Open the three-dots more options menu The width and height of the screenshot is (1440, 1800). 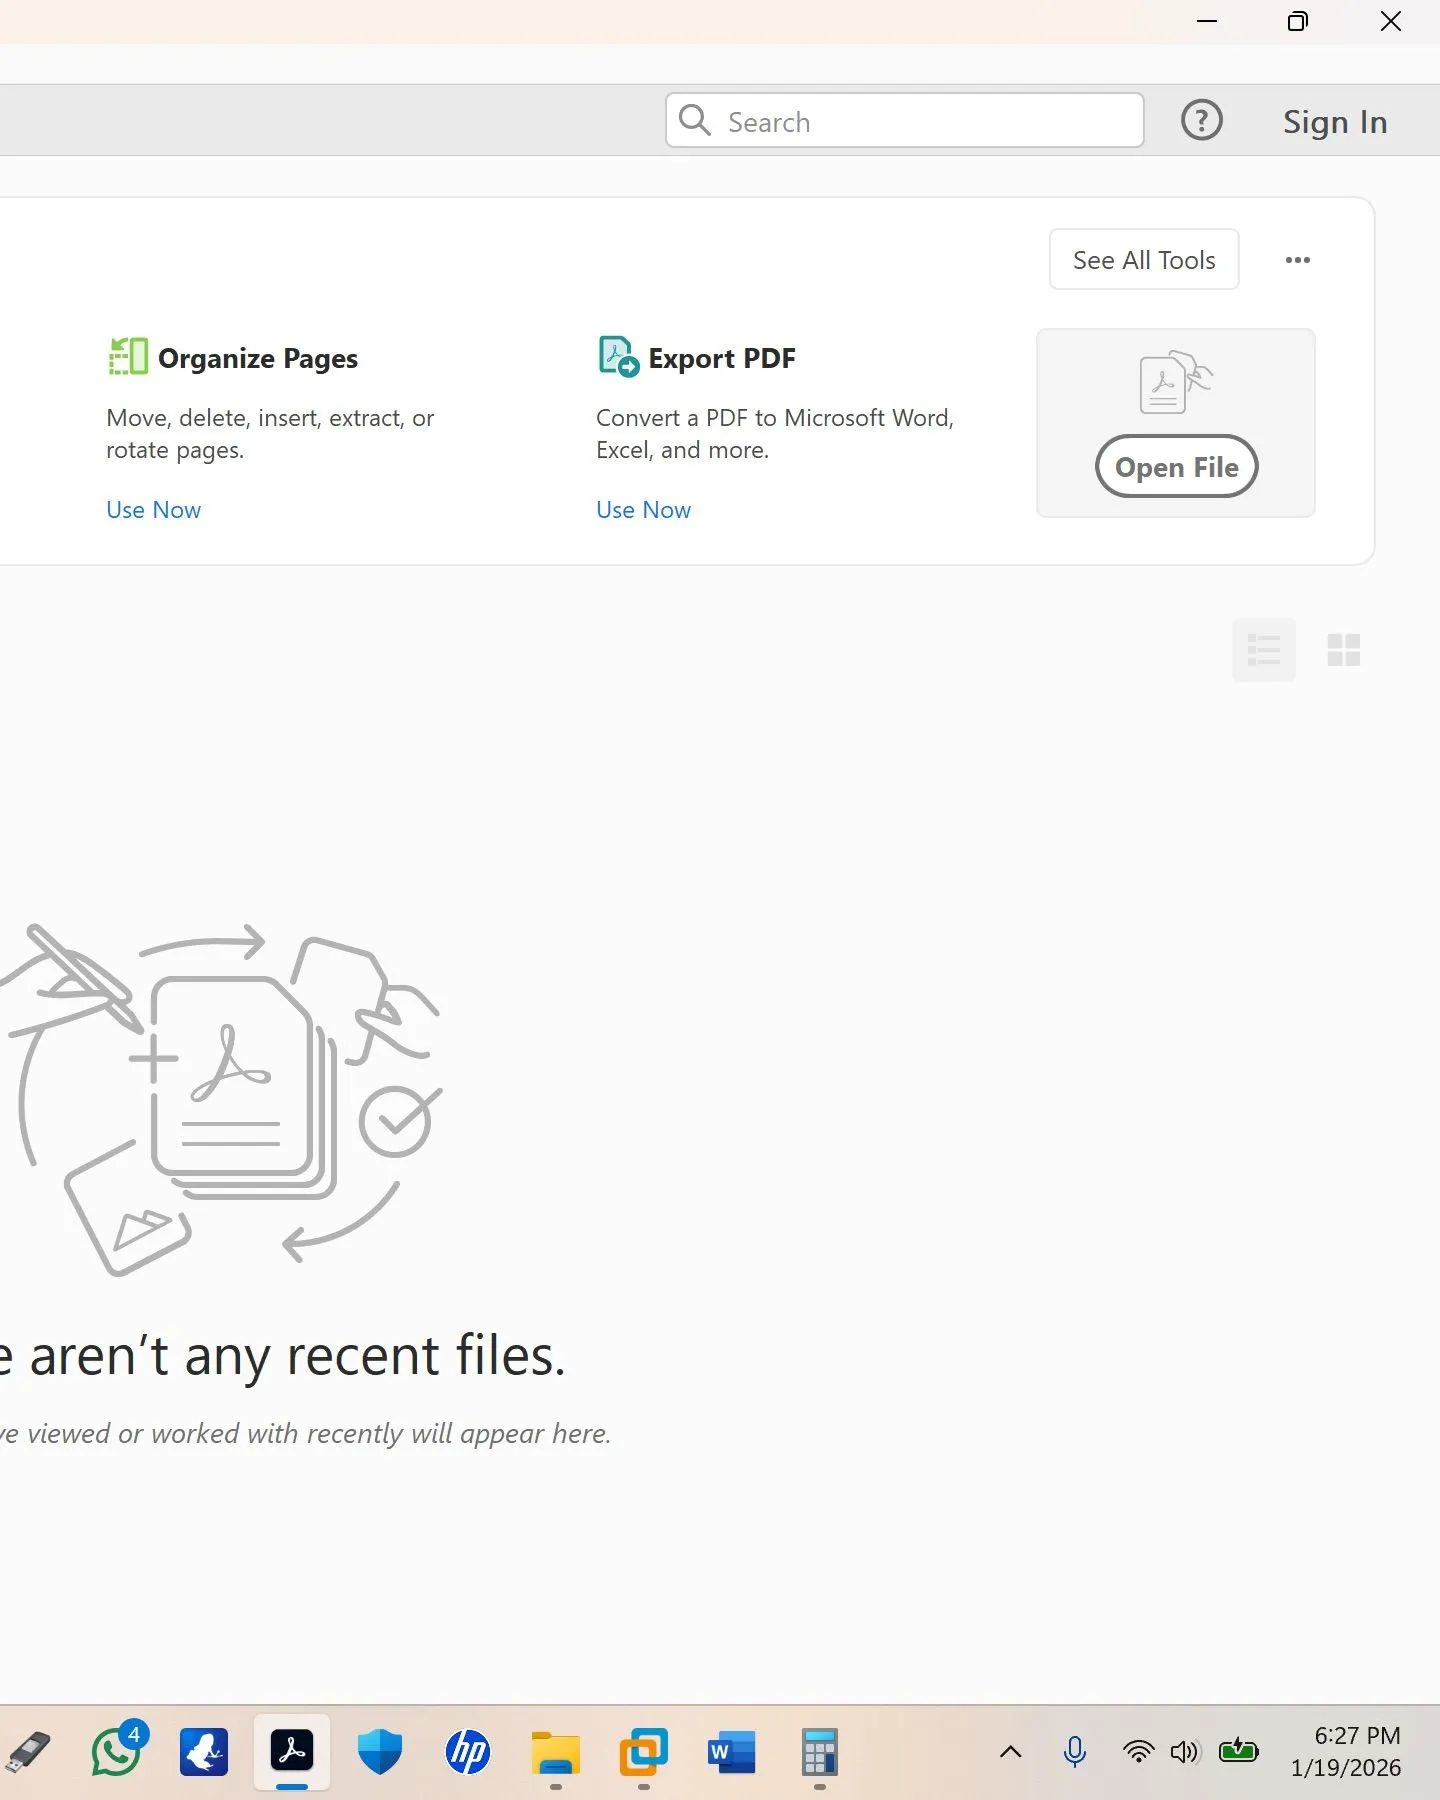point(1297,260)
